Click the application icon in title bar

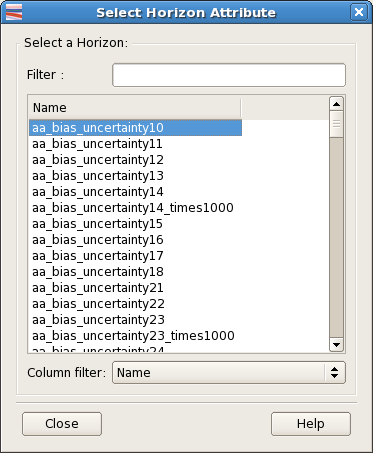click(x=14, y=12)
